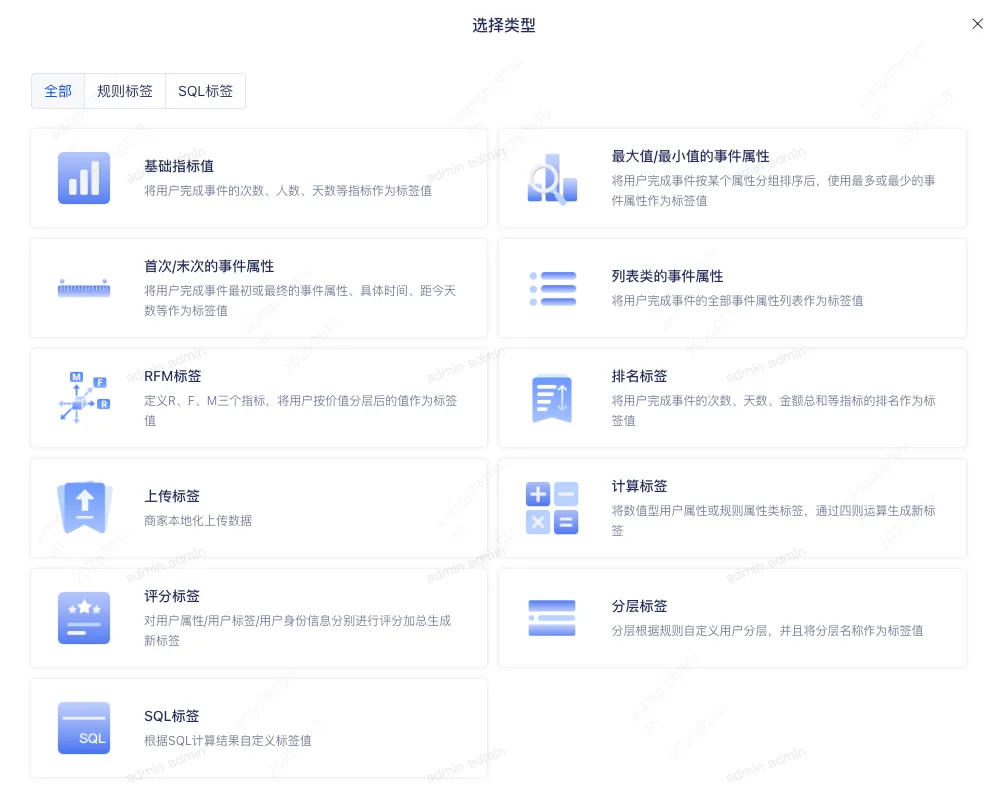Close the 选择类型 dialog

pyautogui.click(x=977, y=24)
